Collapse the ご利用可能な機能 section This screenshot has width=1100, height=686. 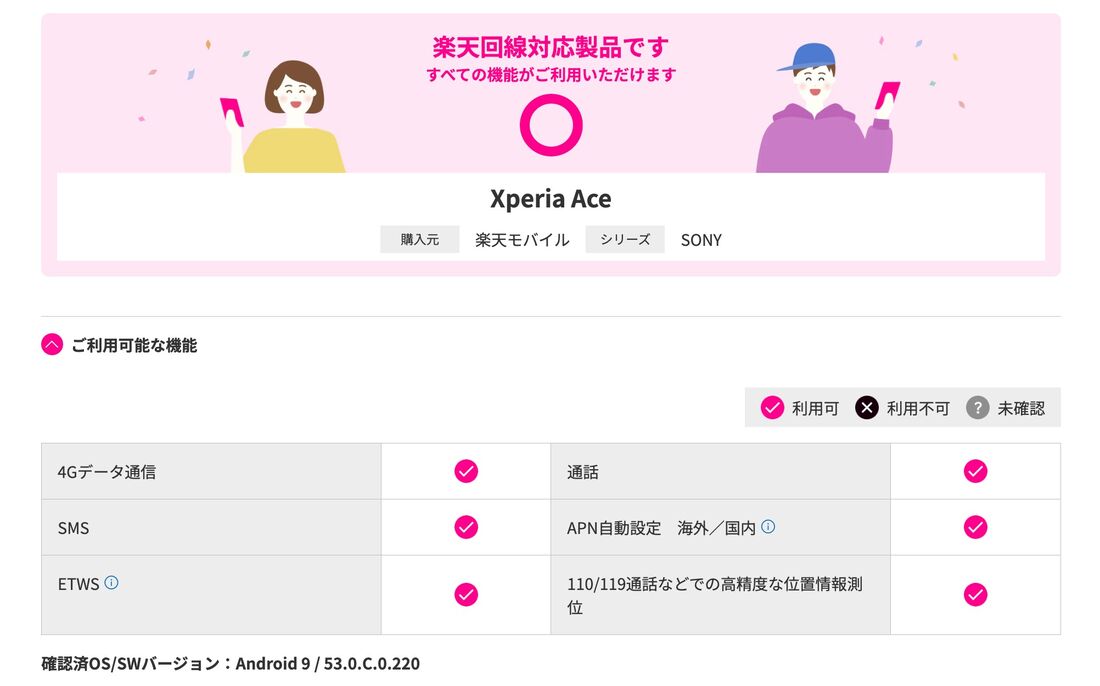click(x=52, y=344)
